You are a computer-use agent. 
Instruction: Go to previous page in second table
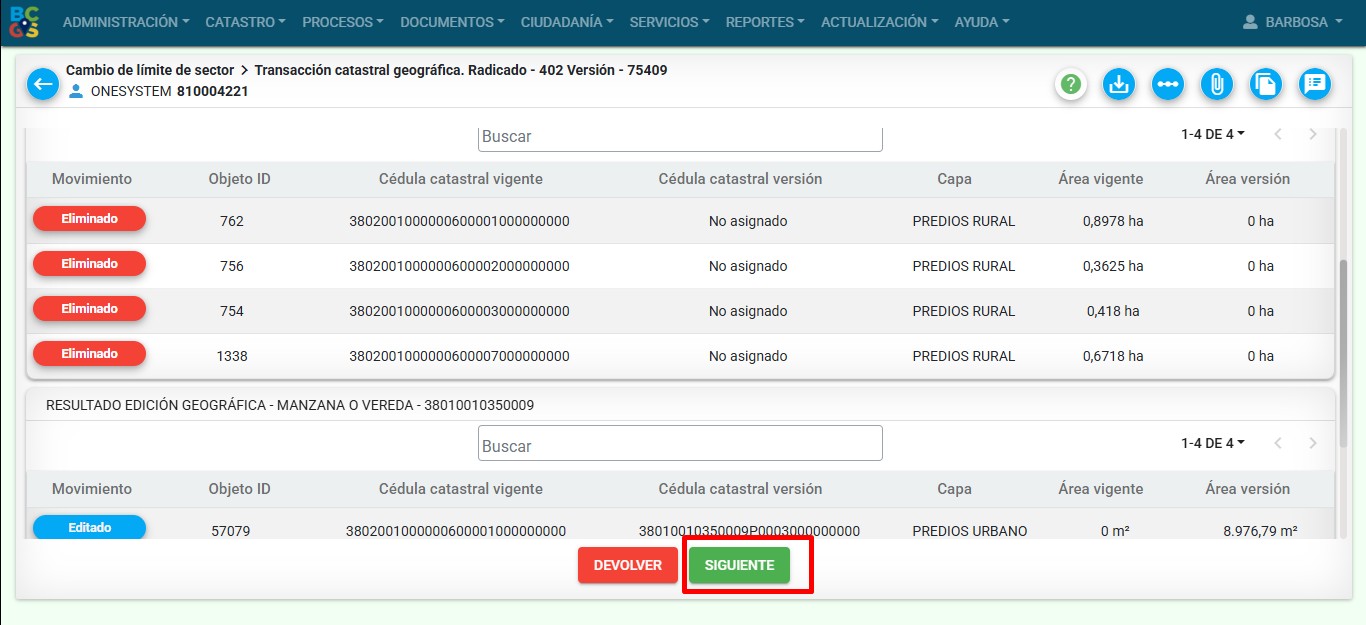tap(1277, 443)
